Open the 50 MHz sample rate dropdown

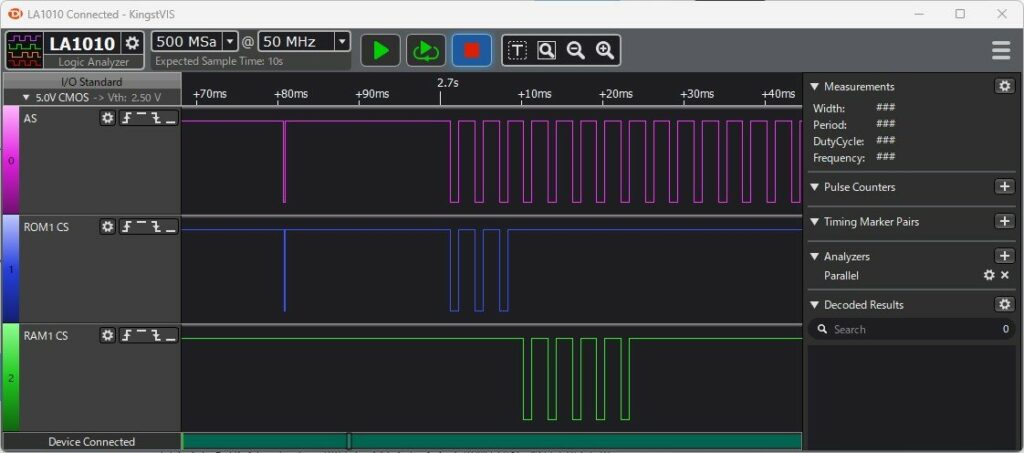pyautogui.click(x=341, y=42)
